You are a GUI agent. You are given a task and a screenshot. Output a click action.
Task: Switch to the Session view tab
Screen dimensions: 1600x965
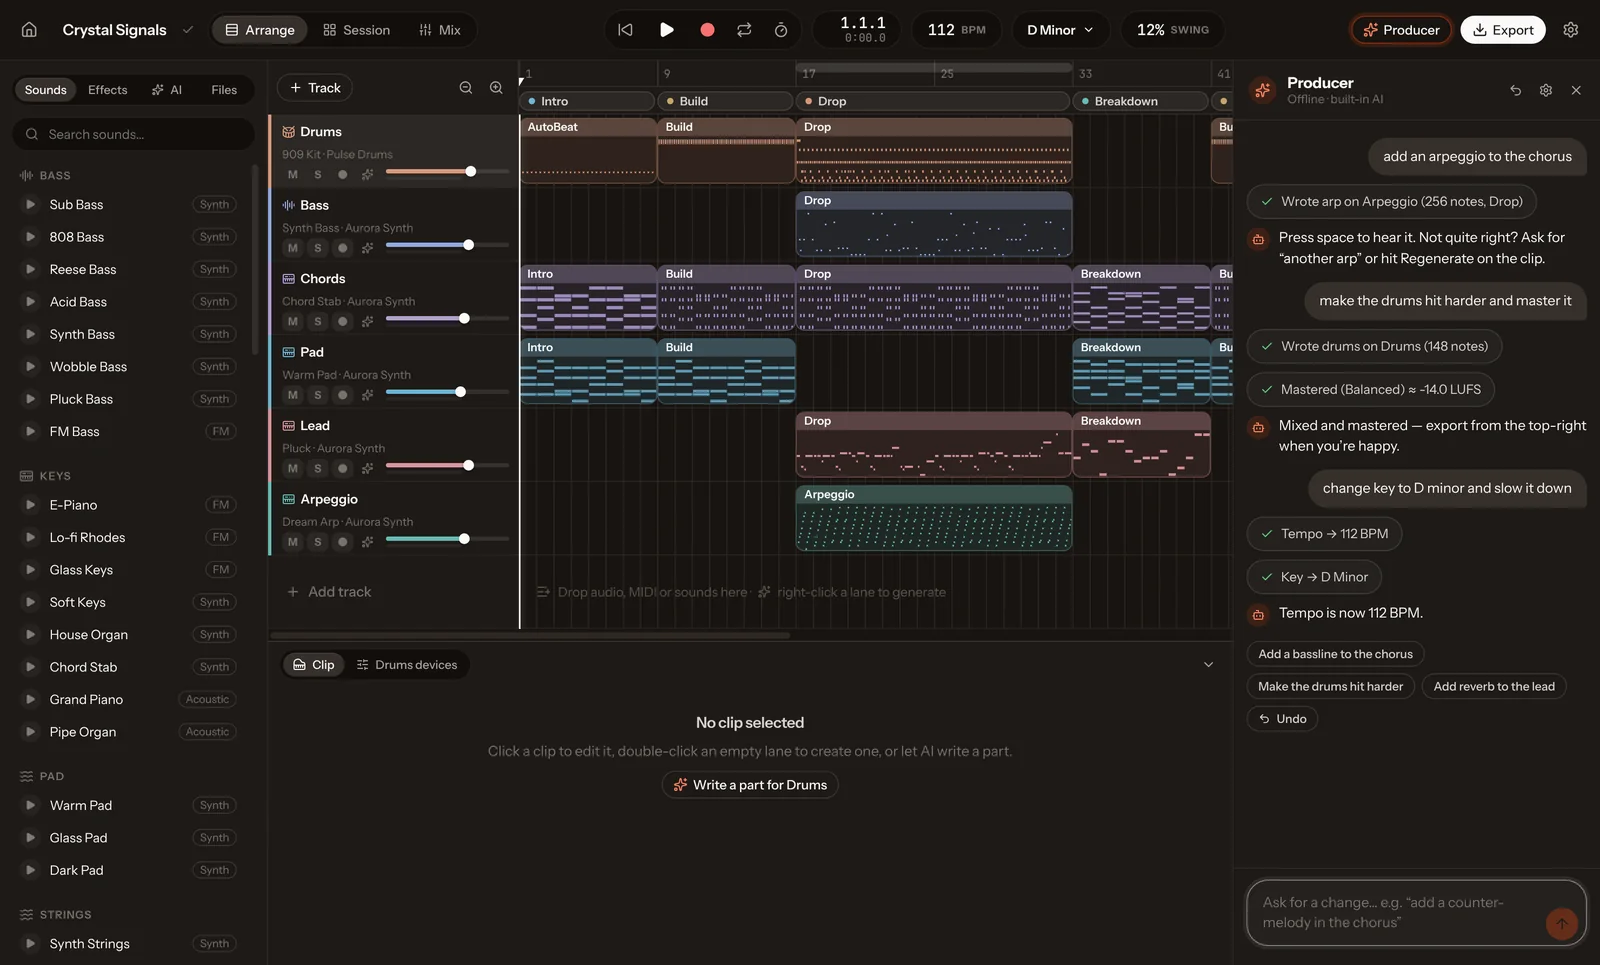(357, 30)
